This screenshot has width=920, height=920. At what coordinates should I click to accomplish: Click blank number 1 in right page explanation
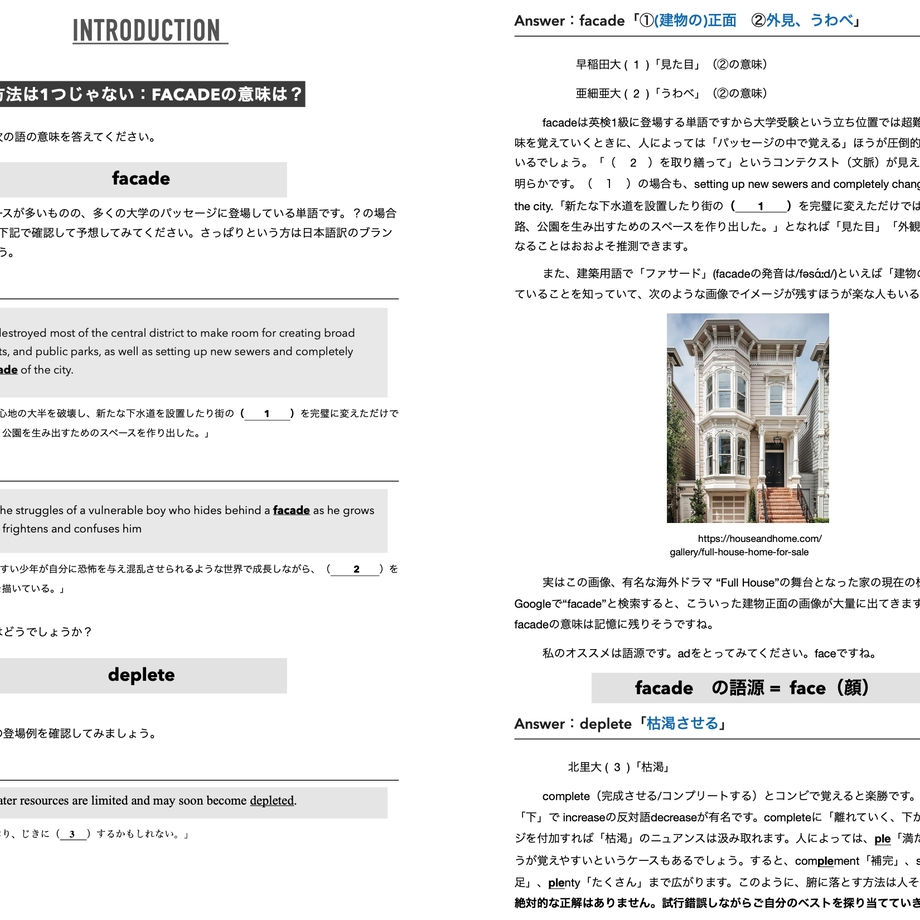pyautogui.click(x=760, y=206)
